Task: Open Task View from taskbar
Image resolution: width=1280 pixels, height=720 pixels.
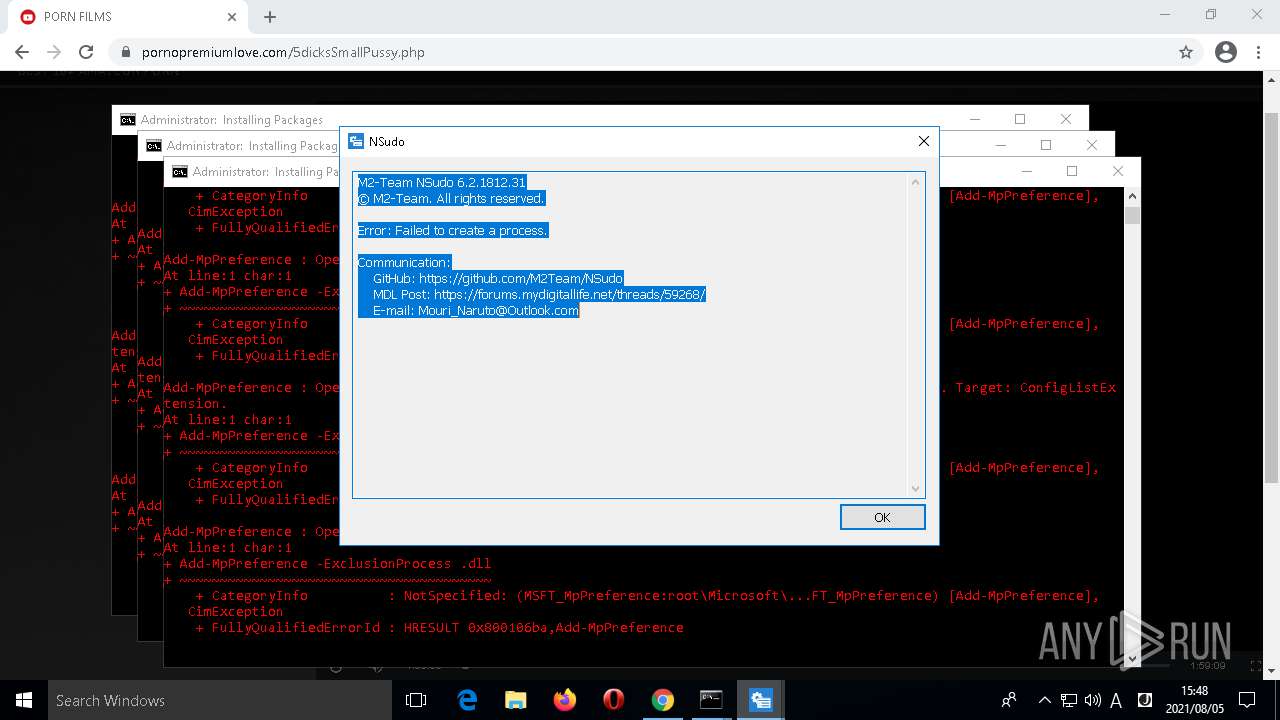Action: click(416, 700)
